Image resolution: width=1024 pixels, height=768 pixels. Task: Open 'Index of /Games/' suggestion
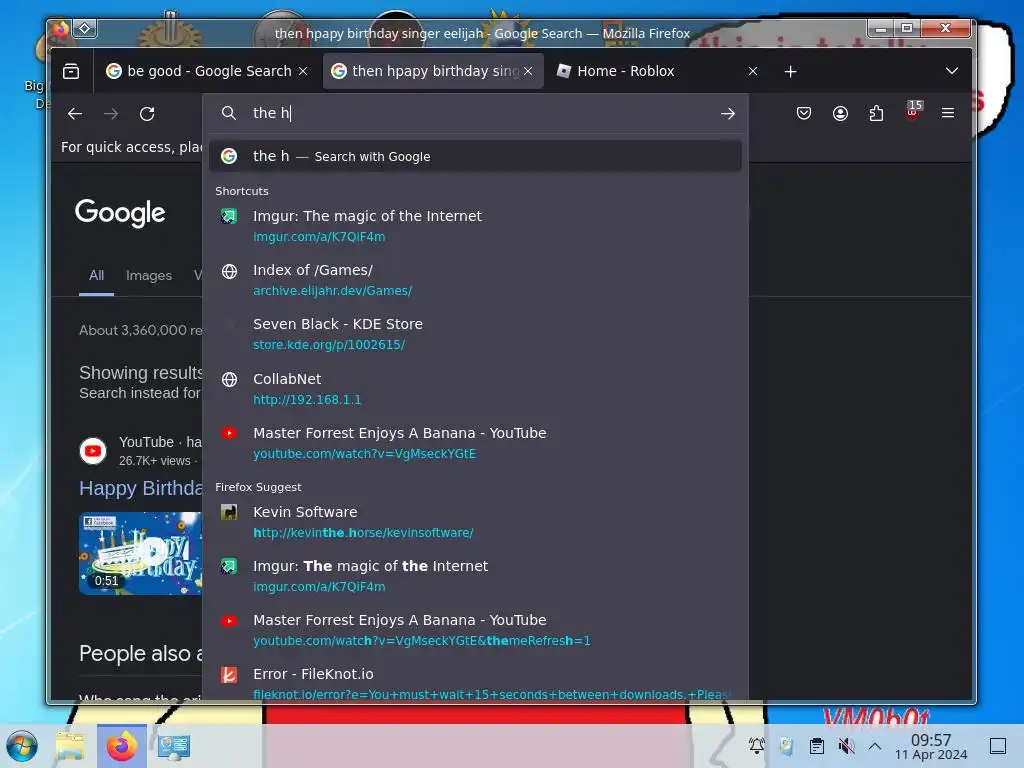[475, 280]
